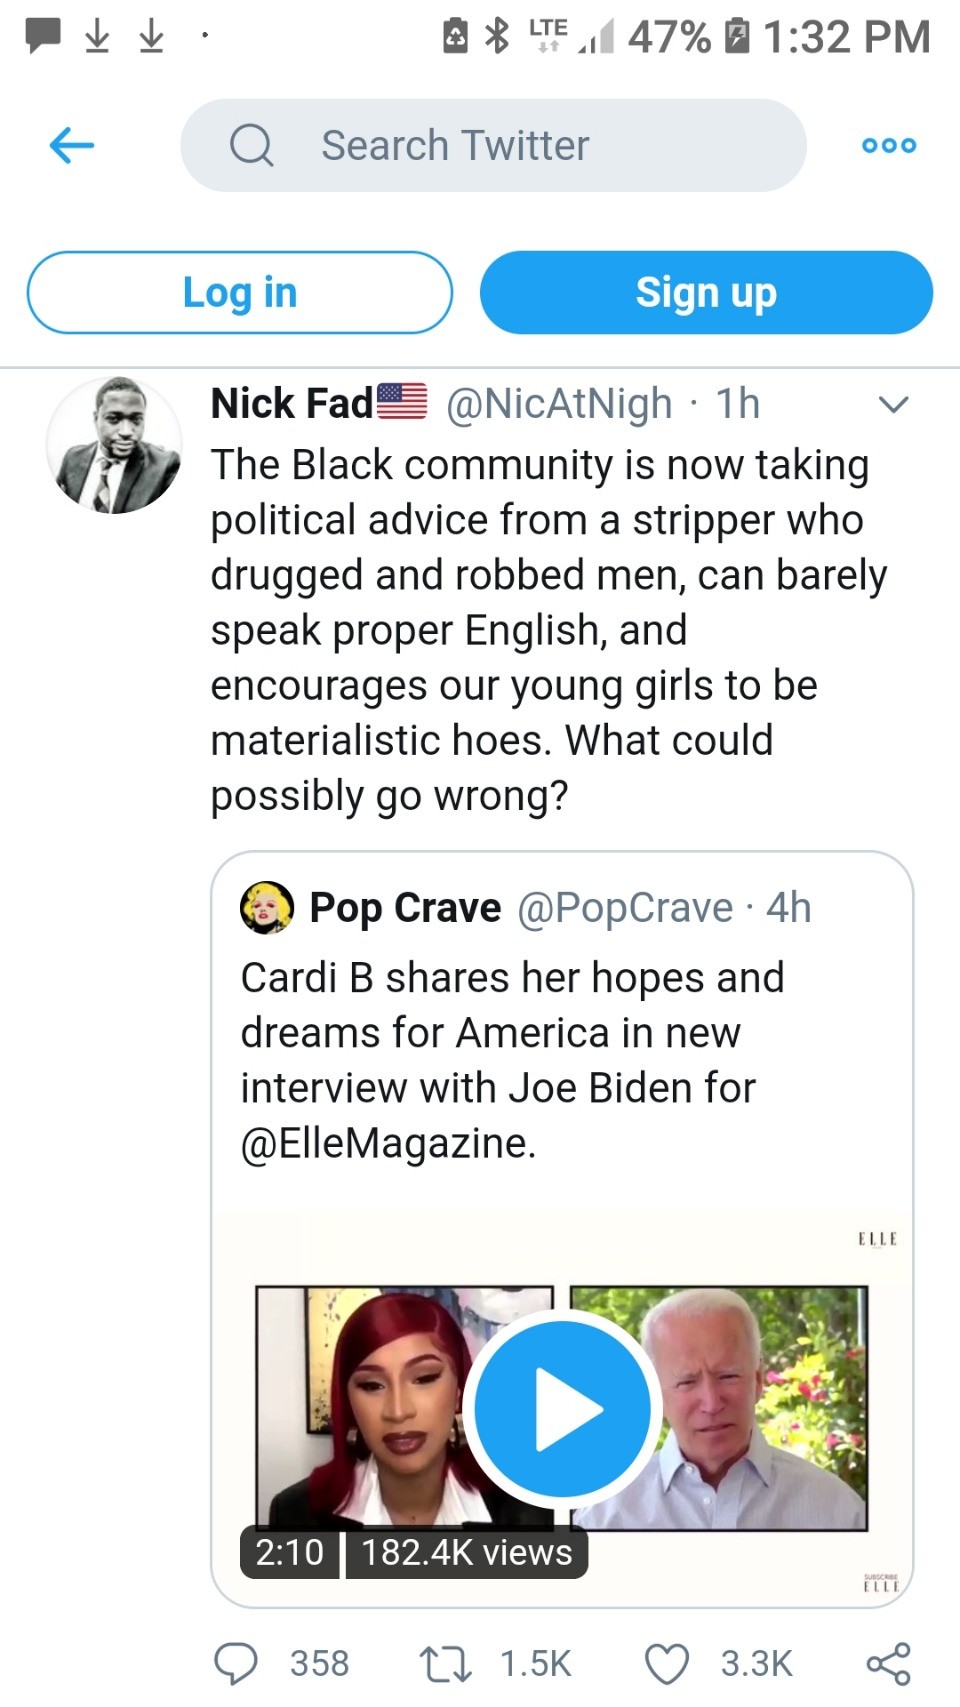
Task: Open the three-dot overflow menu
Action: click(x=888, y=146)
